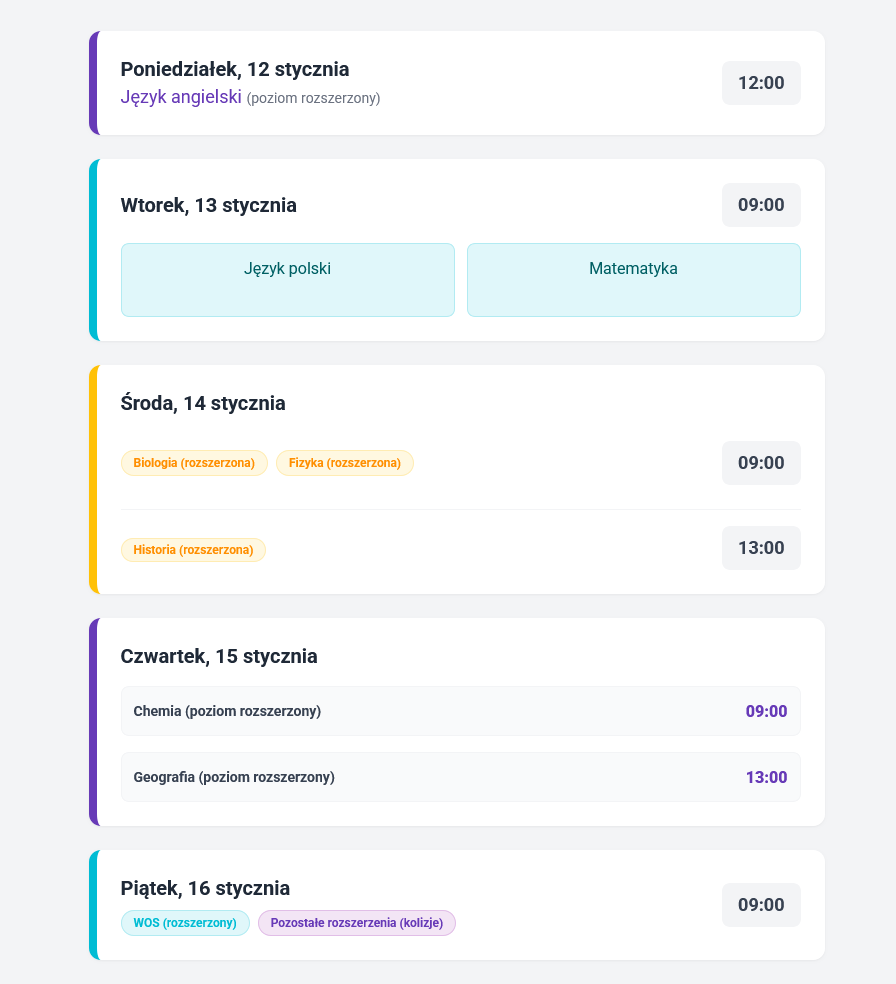This screenshot has height=984, width=896.
Task: Click the Fizyka (rozszerzona) tag
Action: pos(344,463)
